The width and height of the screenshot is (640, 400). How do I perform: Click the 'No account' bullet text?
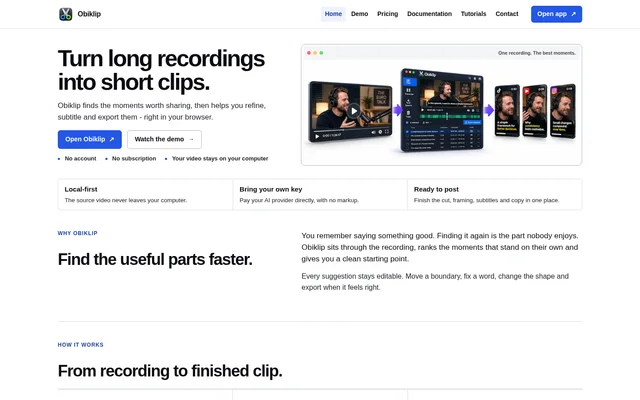click(80, 158)
